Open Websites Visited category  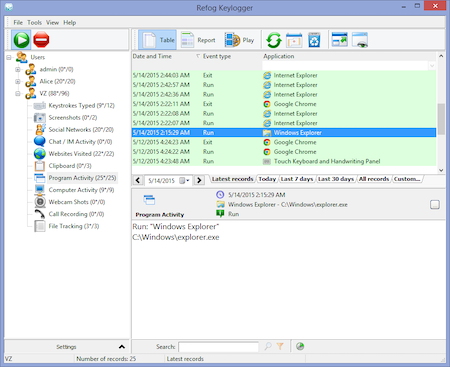point(81,154)
